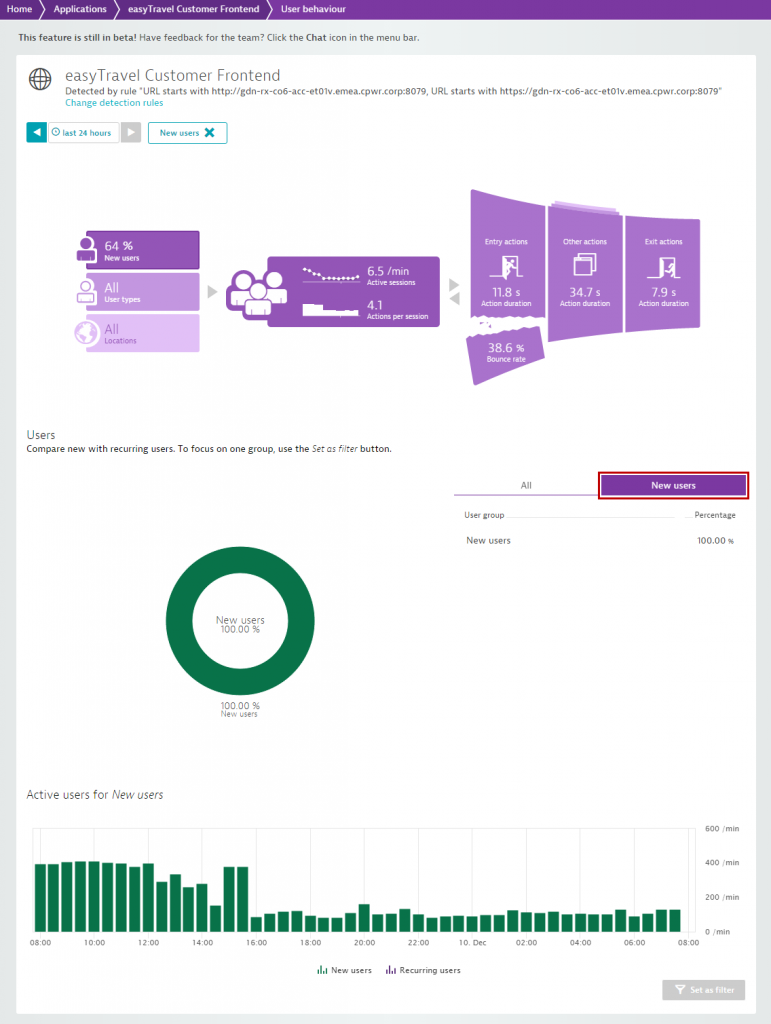Click 38.6 % Bounce rate tile
Screen dimensions: 771x1024
(506, 353)
